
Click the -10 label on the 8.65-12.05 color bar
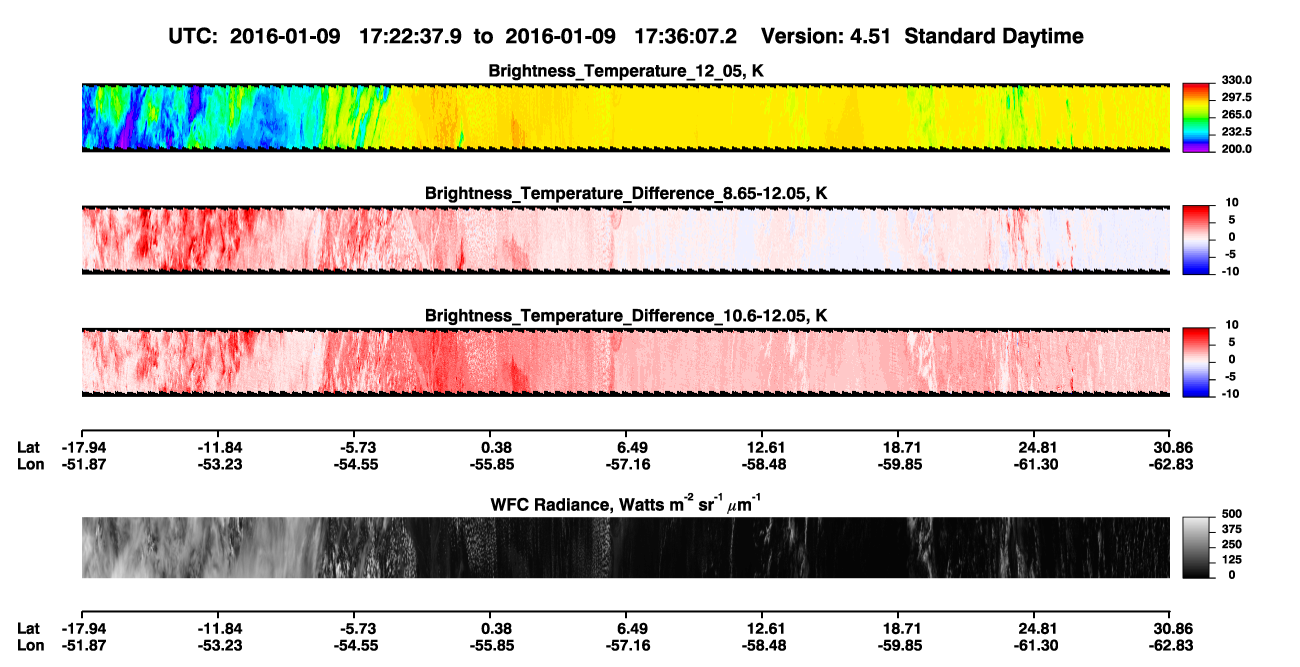pyautogui.click(x=1230, y=271)
